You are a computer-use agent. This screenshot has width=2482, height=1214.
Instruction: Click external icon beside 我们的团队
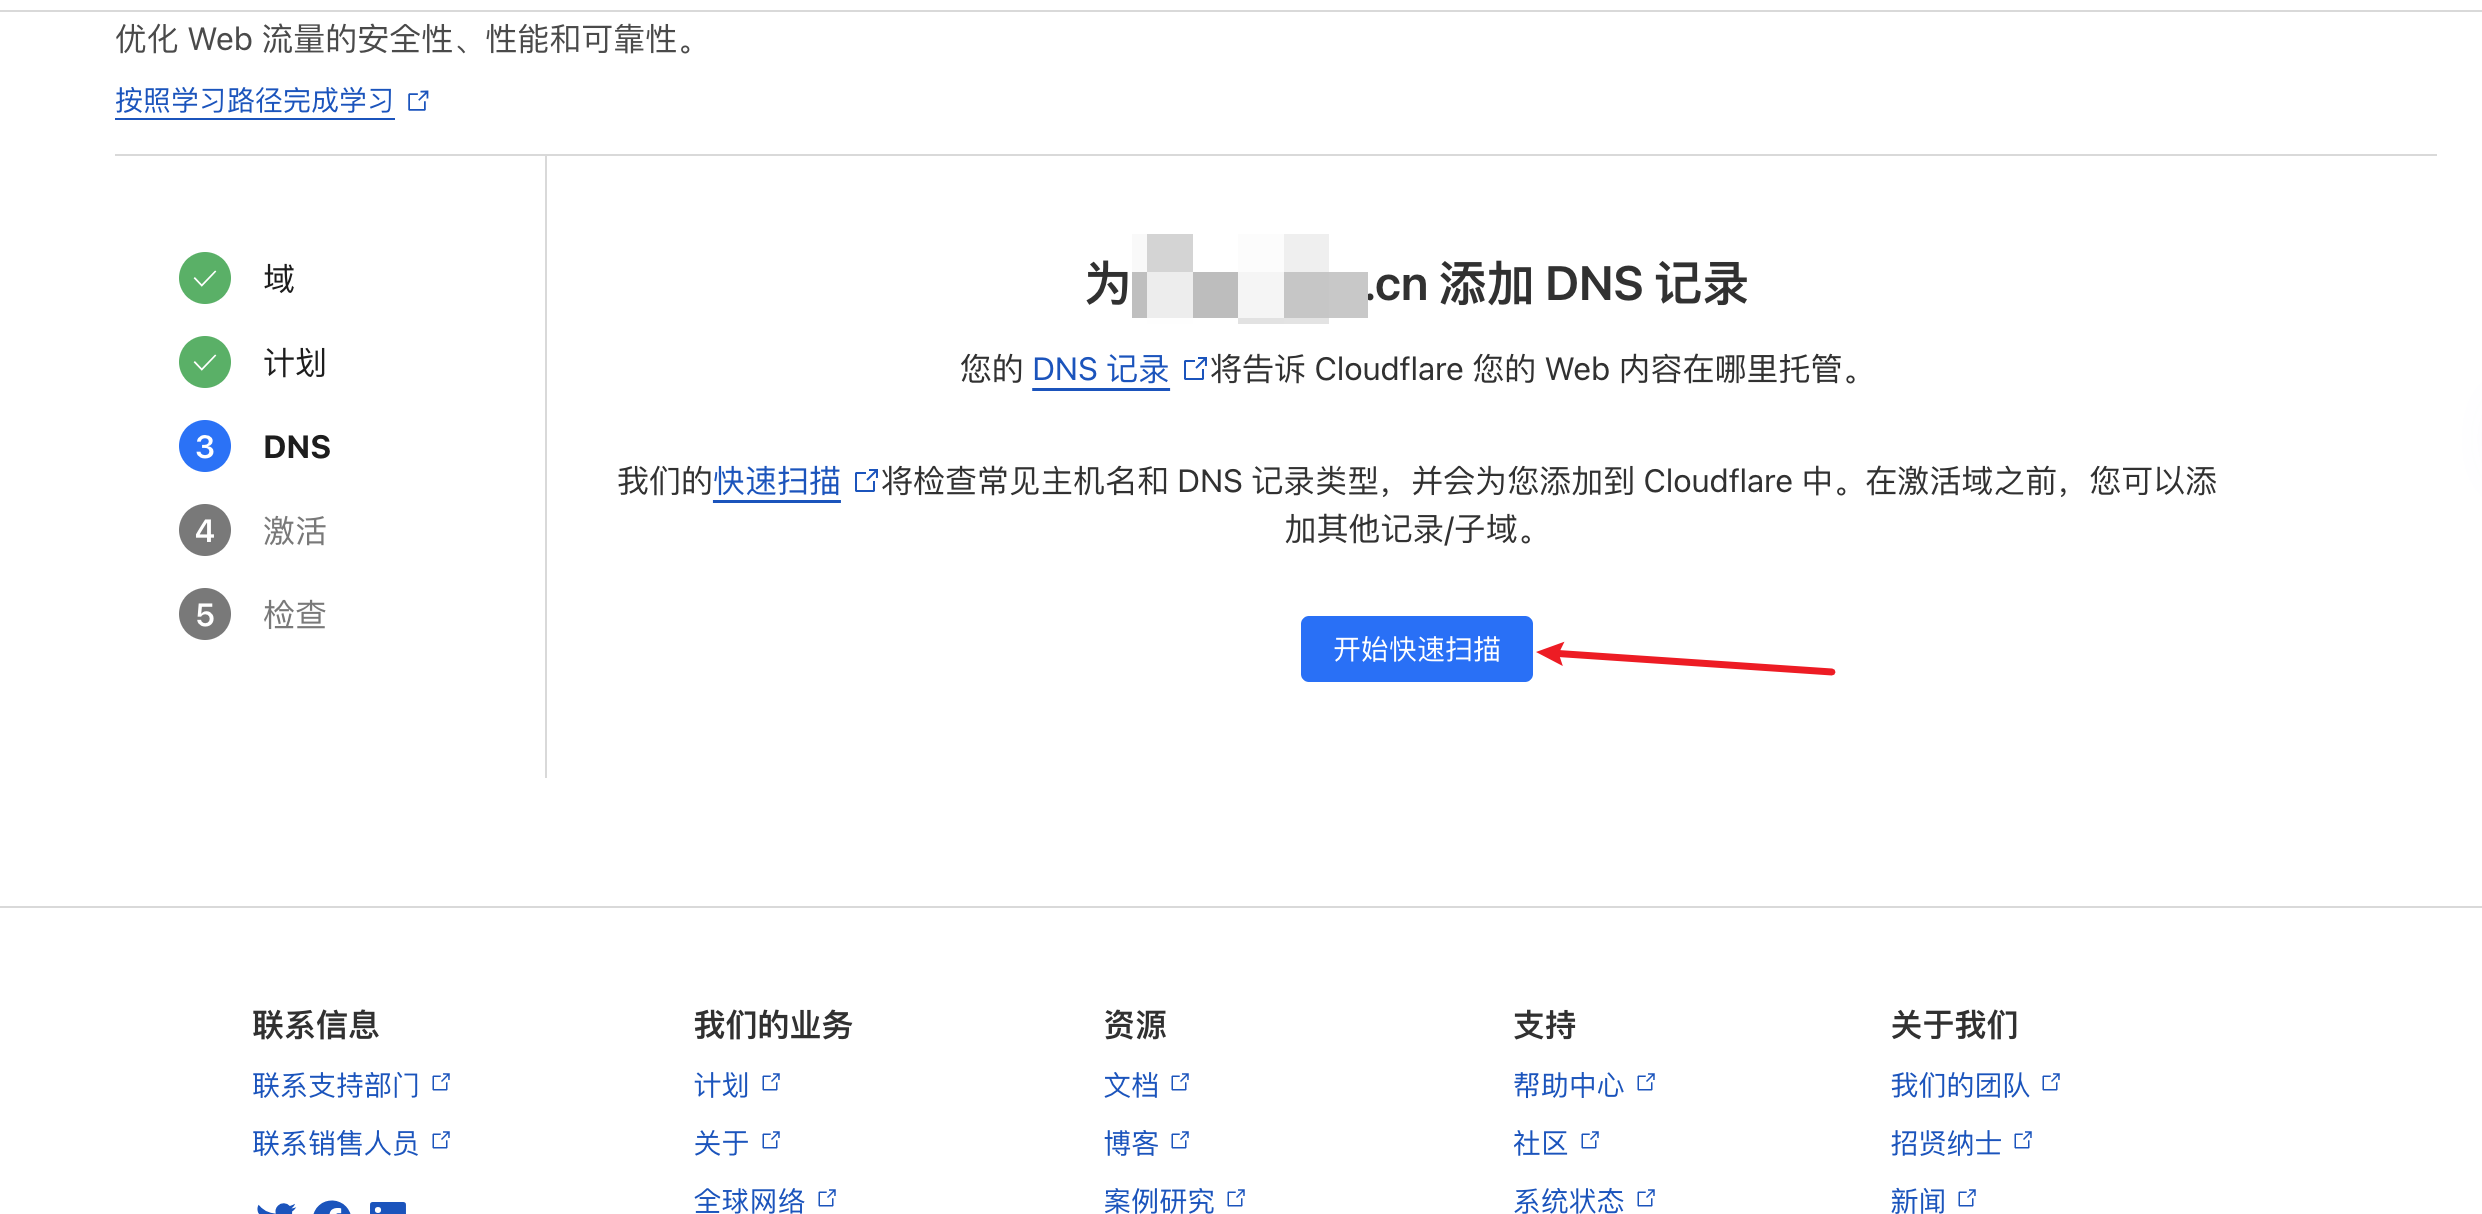[2051, 1083]
